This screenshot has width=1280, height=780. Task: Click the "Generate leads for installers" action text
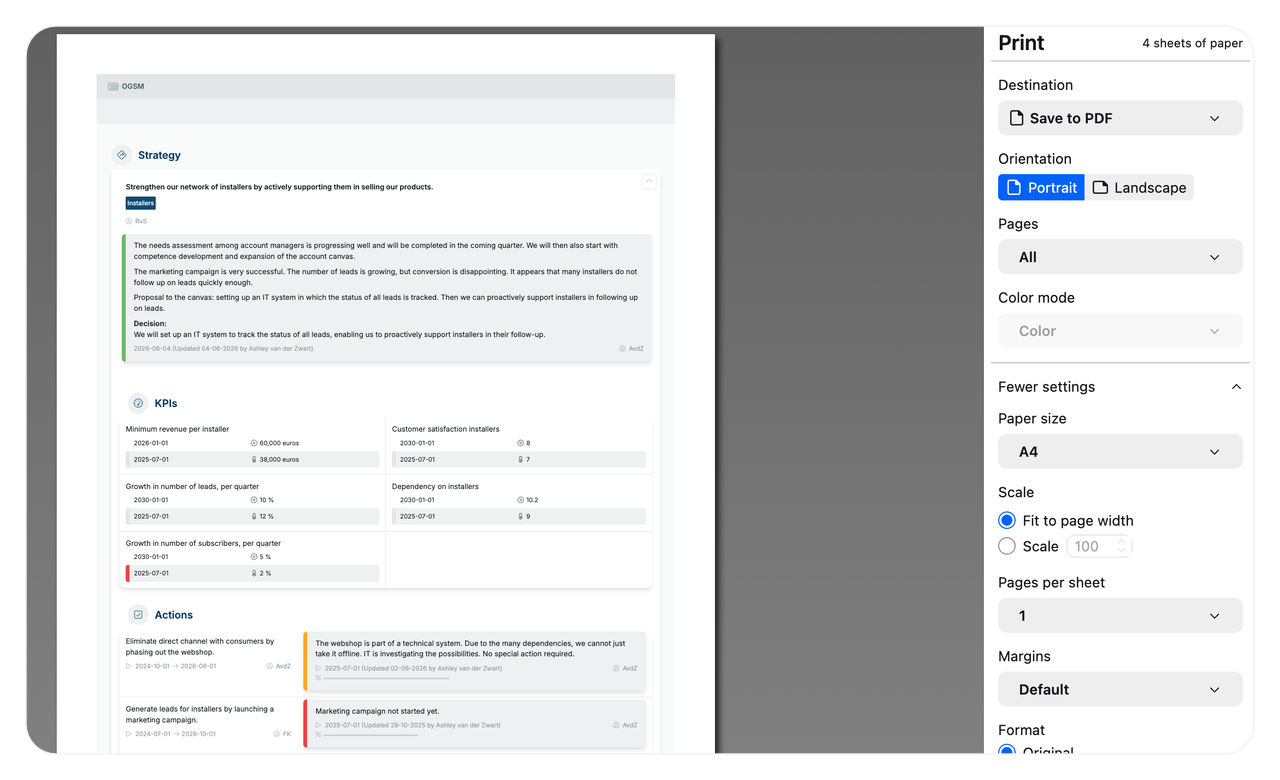pos(200,714)
